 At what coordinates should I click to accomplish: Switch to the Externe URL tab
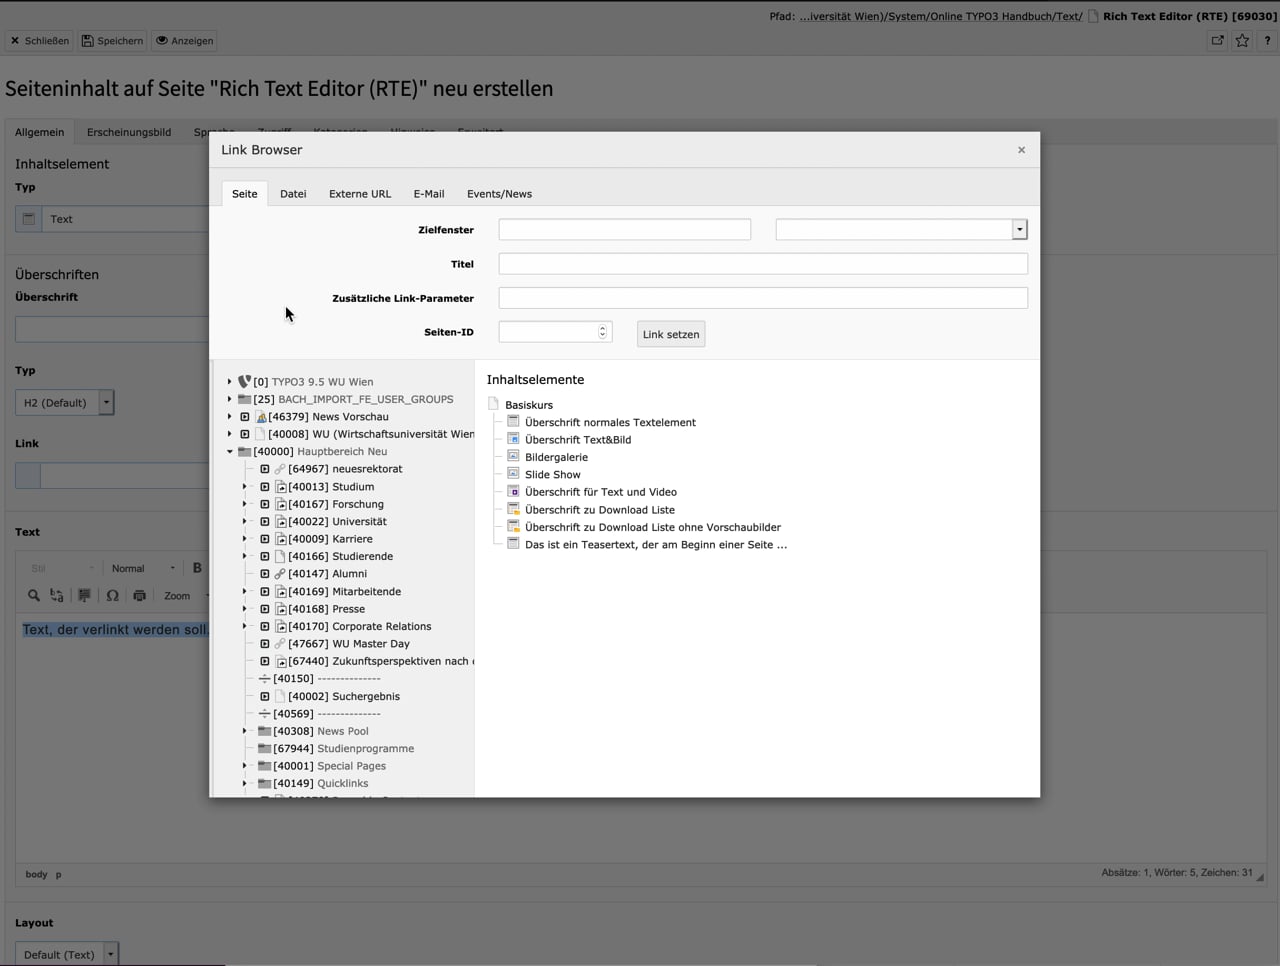(x=360, y=193)
